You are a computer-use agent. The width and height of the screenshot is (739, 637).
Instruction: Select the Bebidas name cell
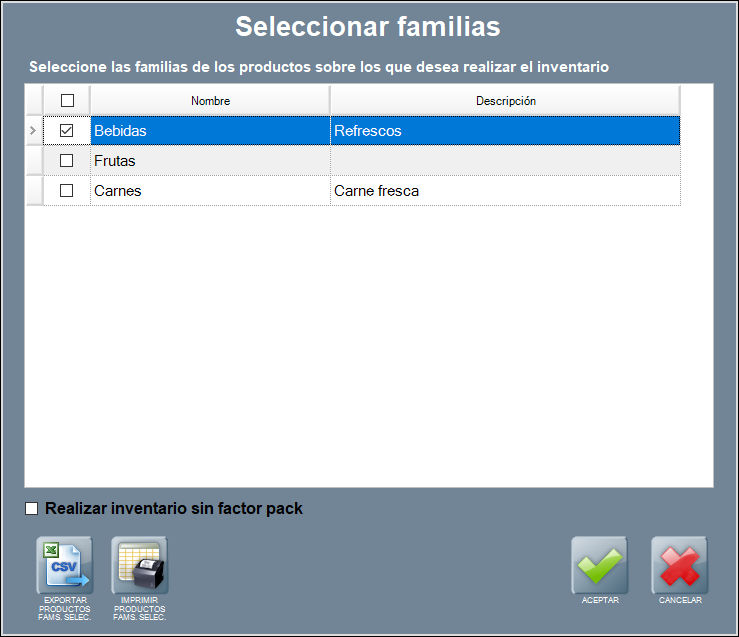tap(210, 131)
